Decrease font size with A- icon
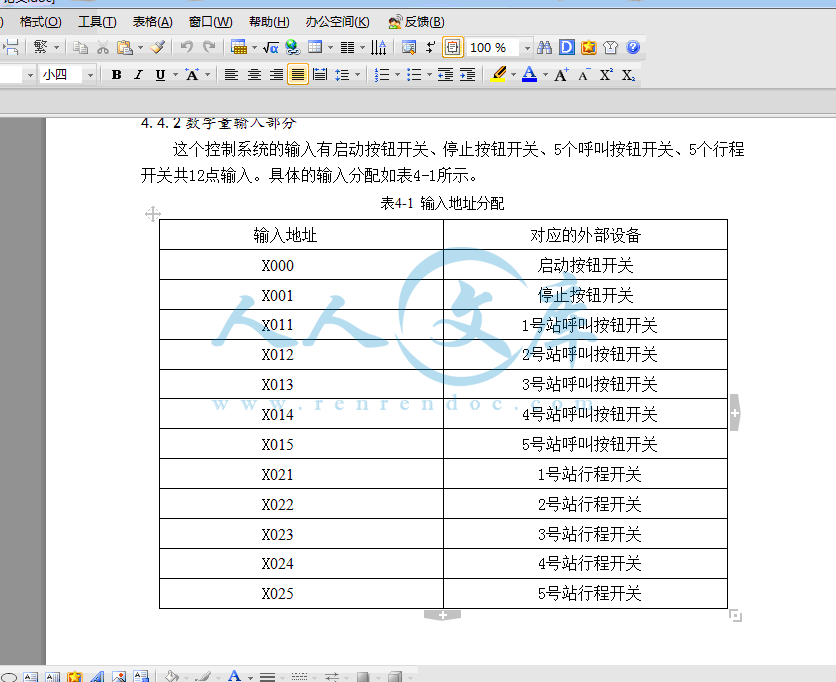Screen dimensions: 836x682 click(x=584, y=75)
